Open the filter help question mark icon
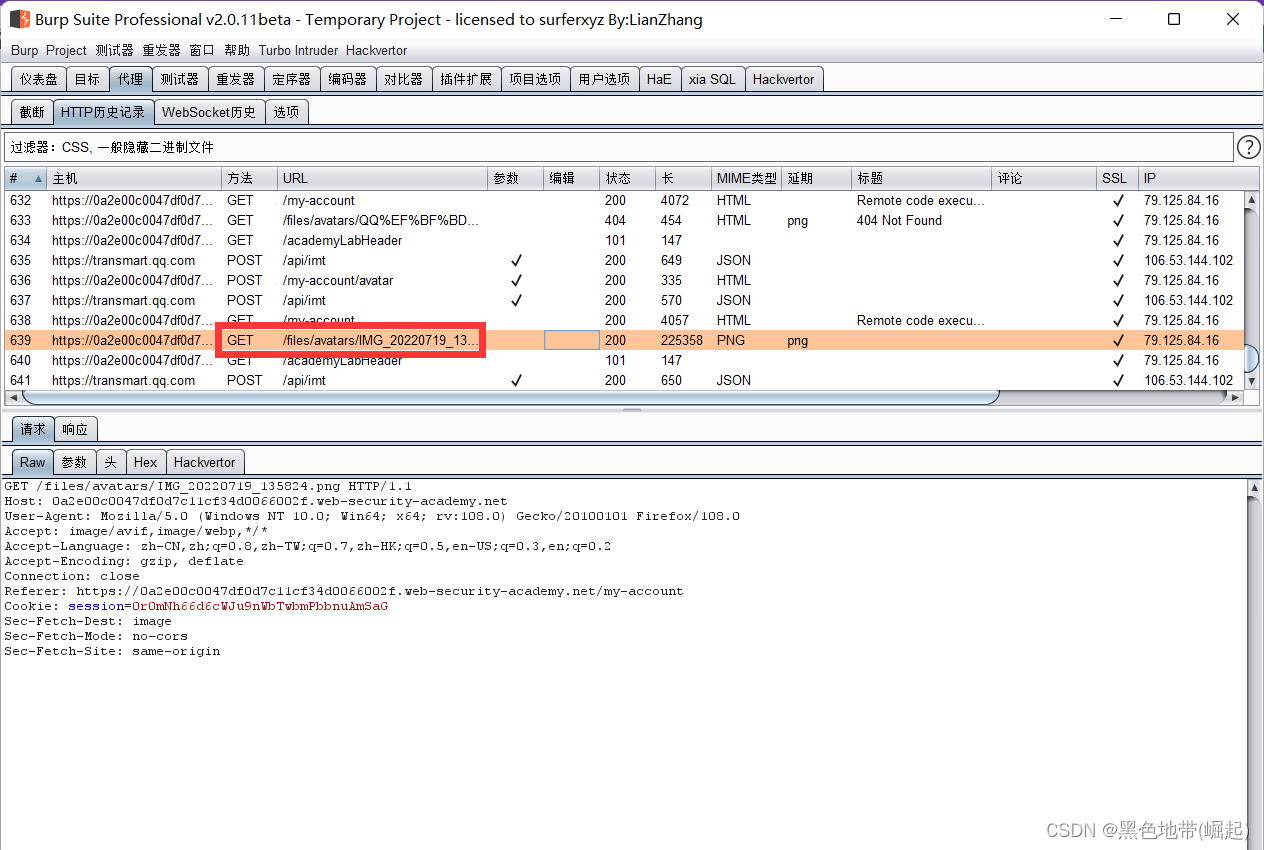 click(x=1249, y=147)
